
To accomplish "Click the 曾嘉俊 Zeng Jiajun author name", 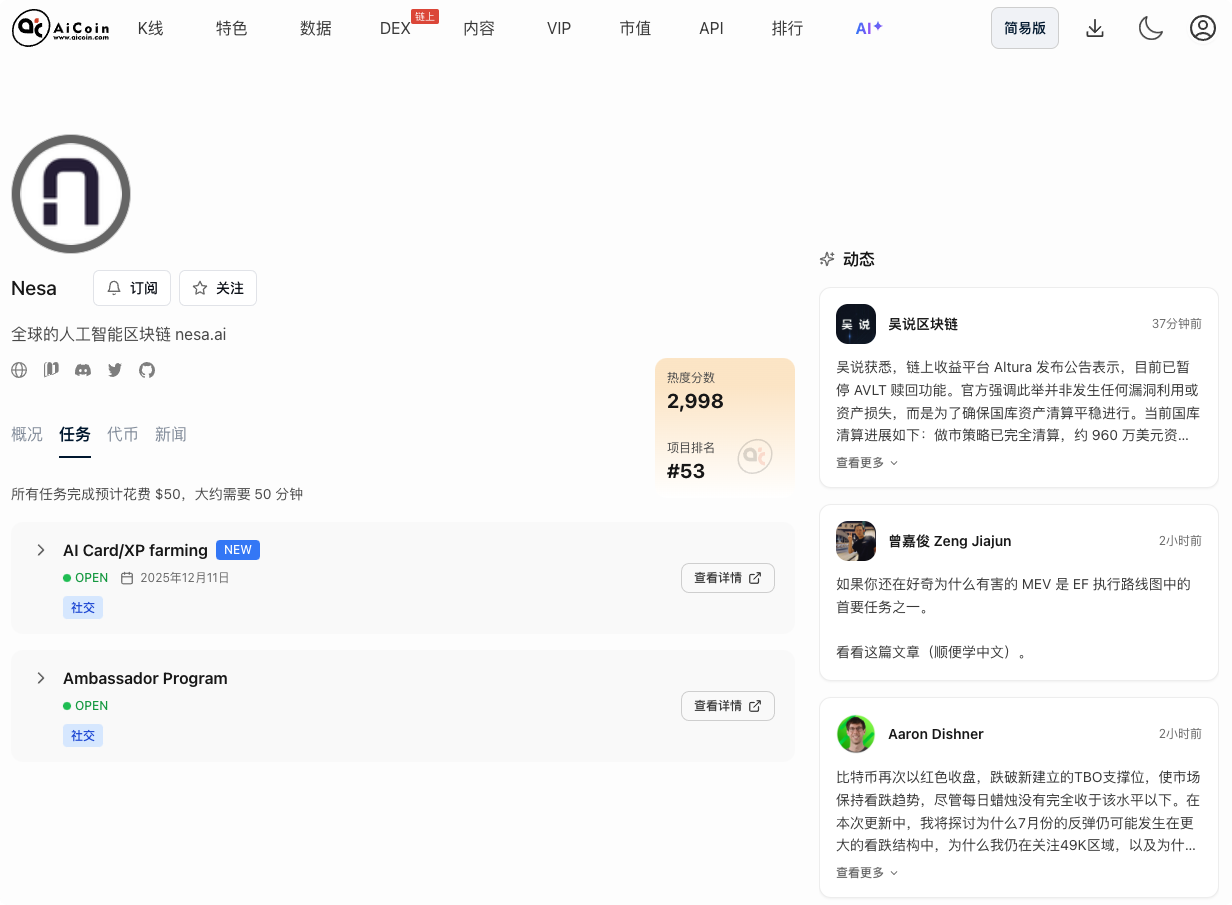I will pos(950,541).
